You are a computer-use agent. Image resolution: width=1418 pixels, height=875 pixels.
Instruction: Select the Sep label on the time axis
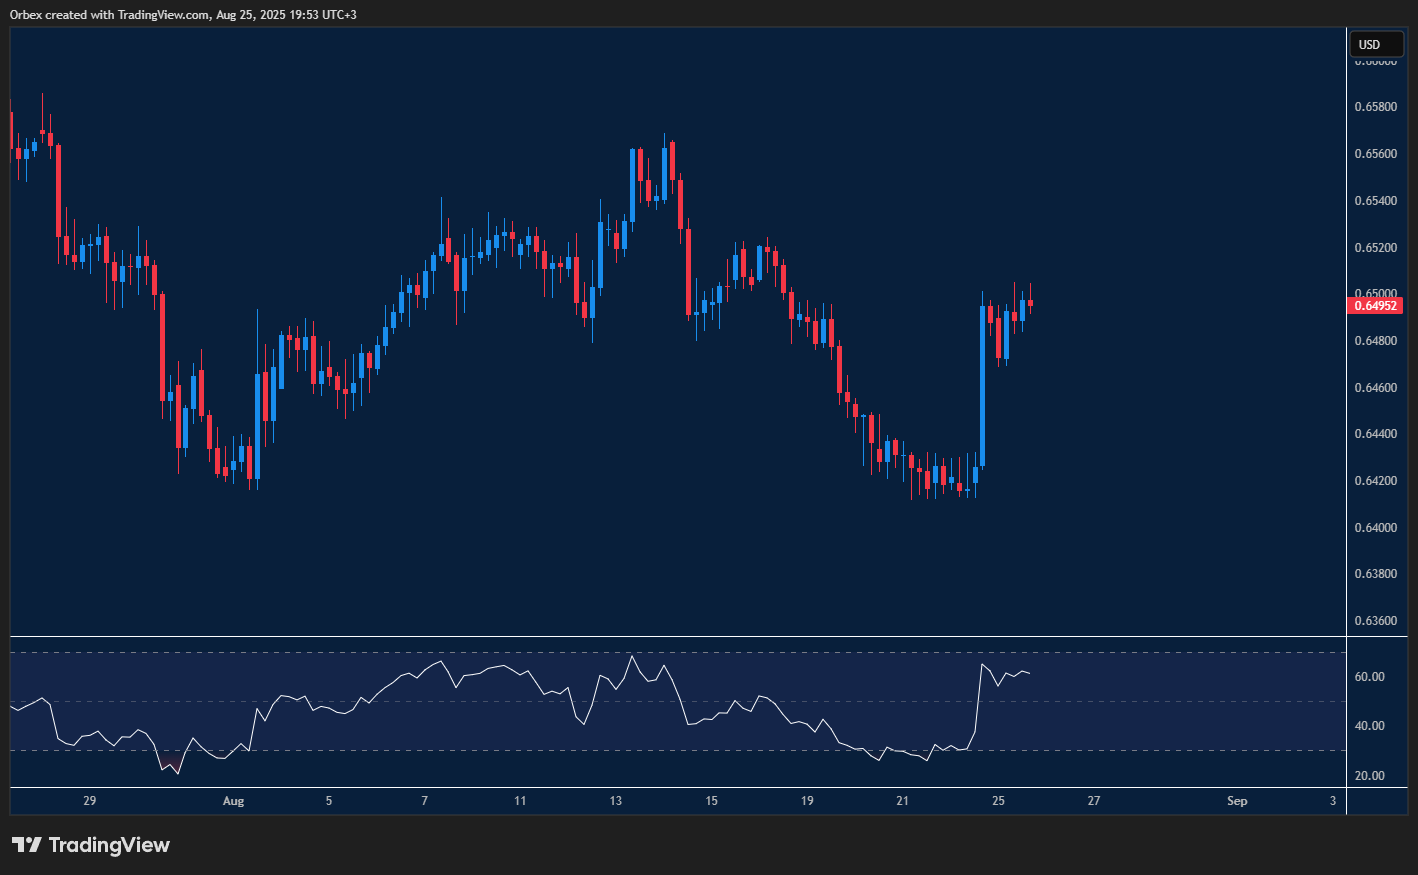[1236, 801]
